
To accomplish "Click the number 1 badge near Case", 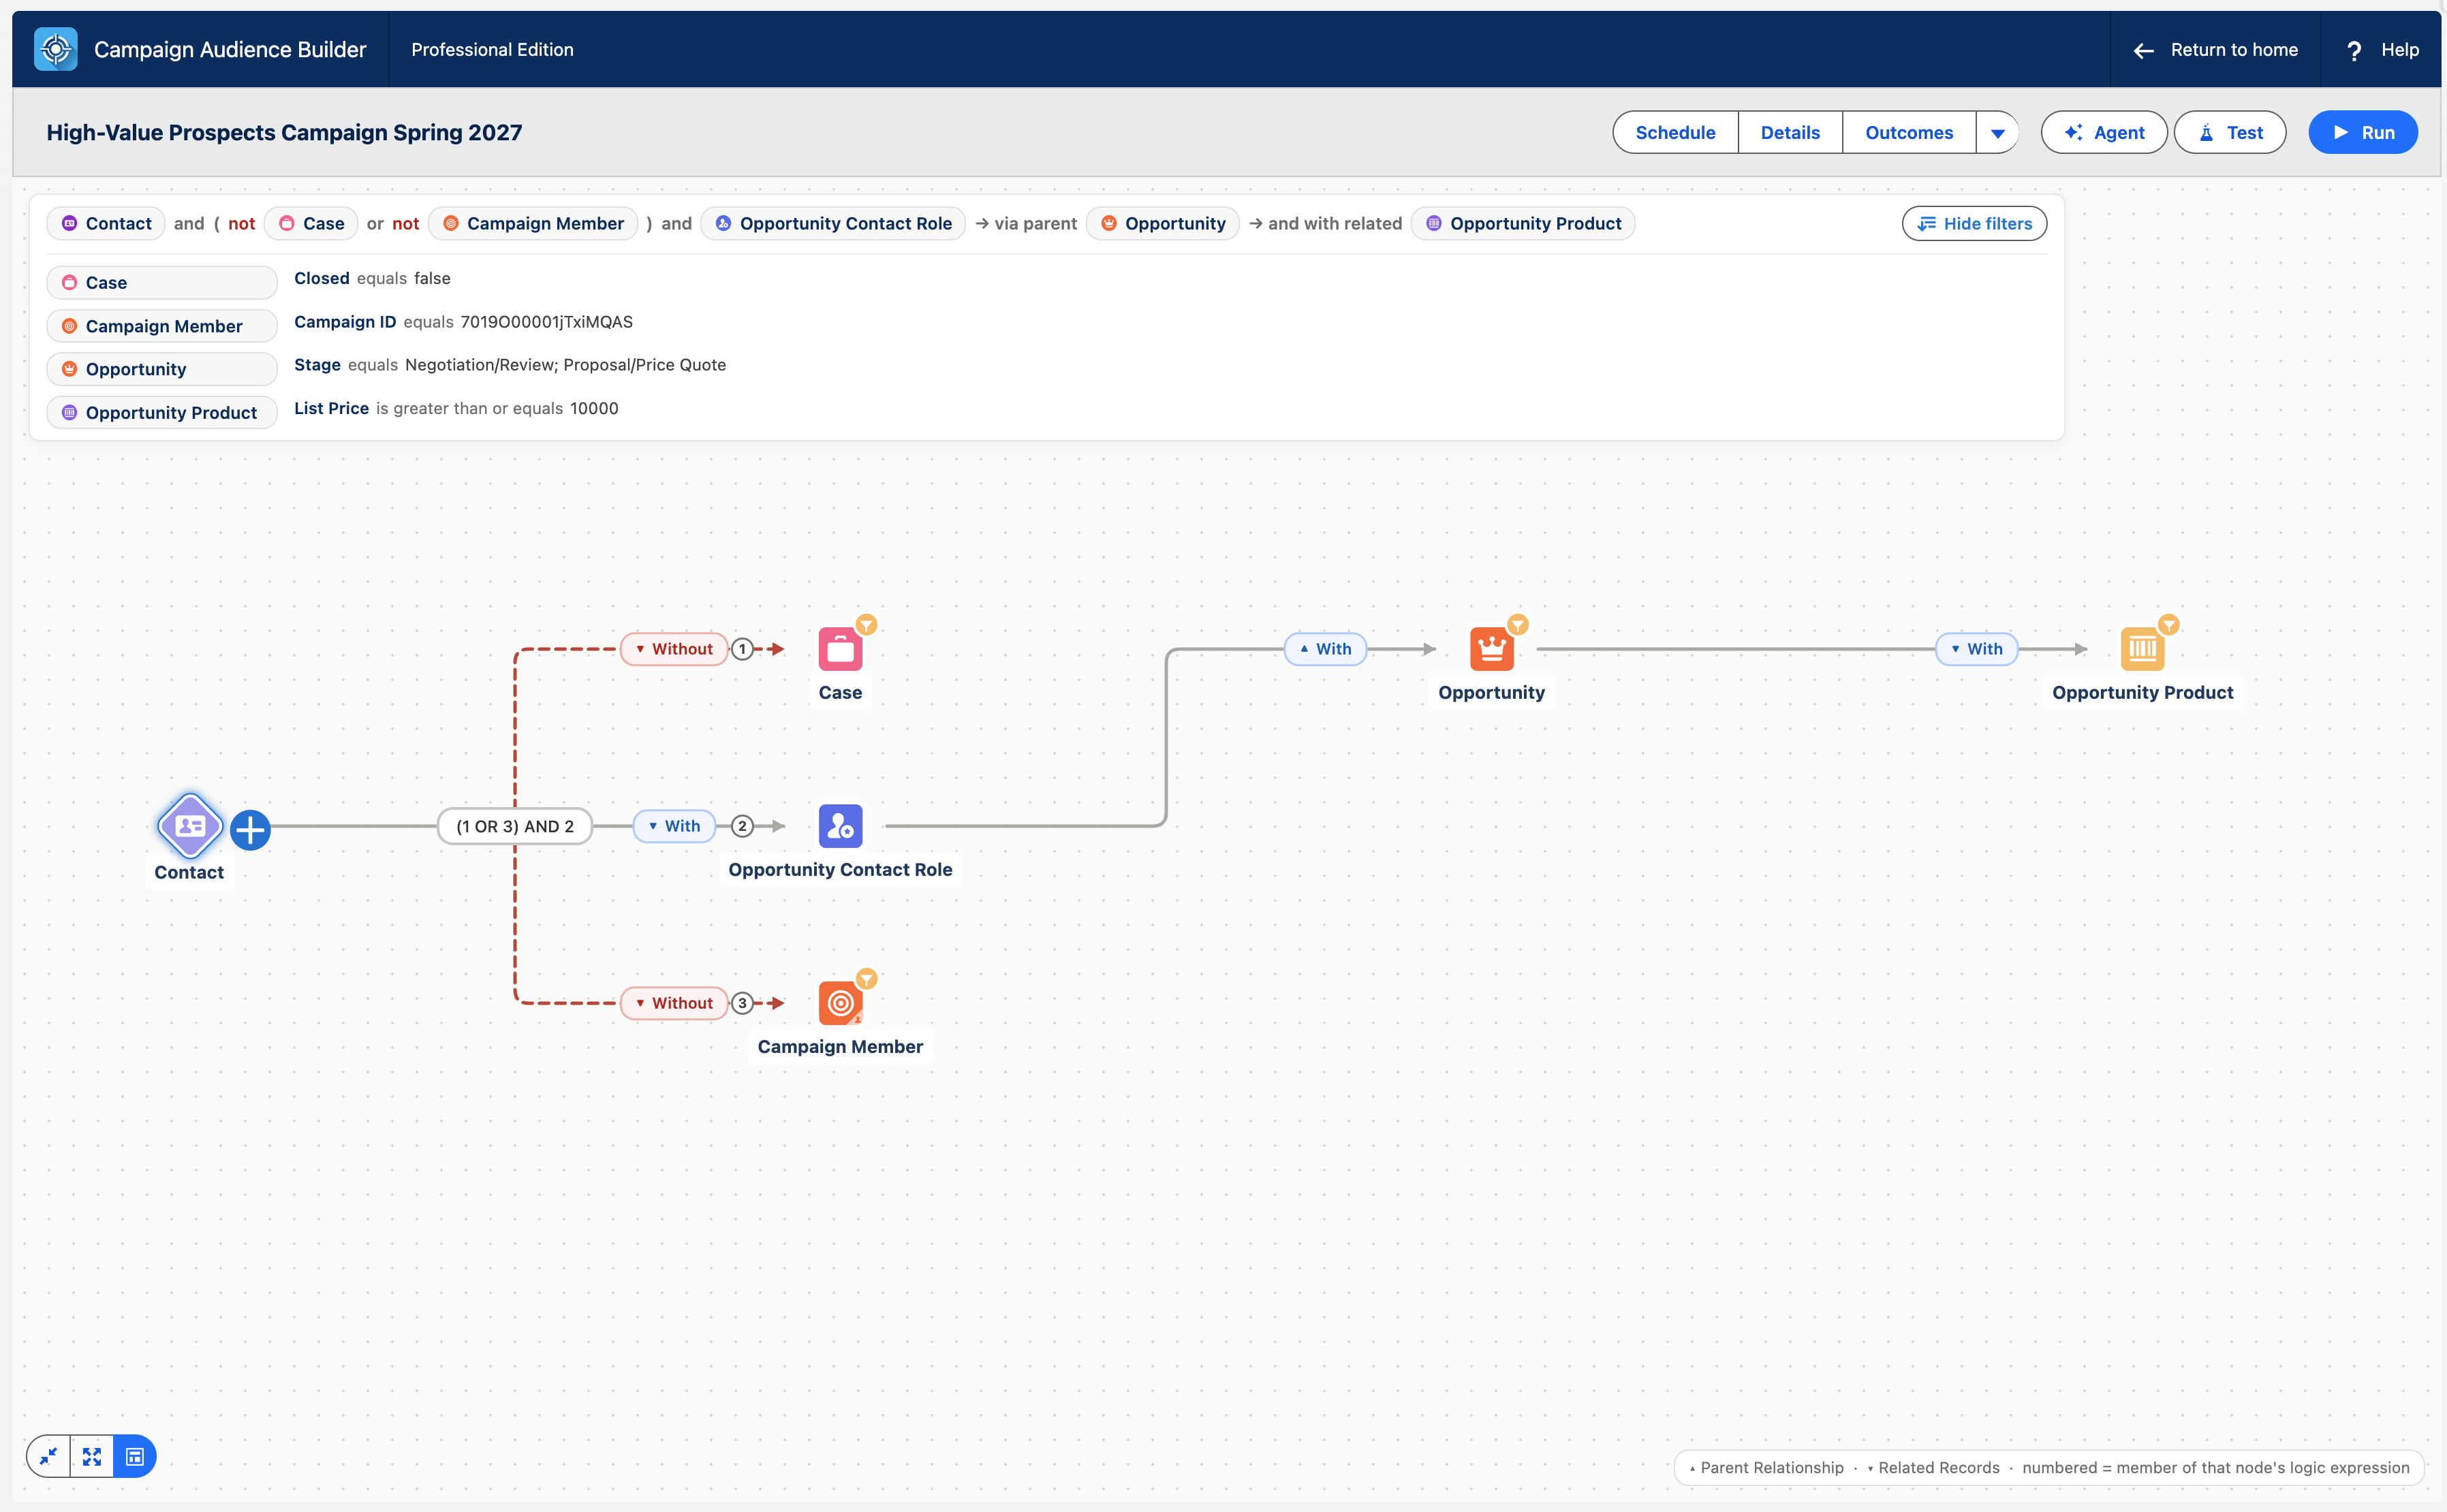I will coord(742,649).
